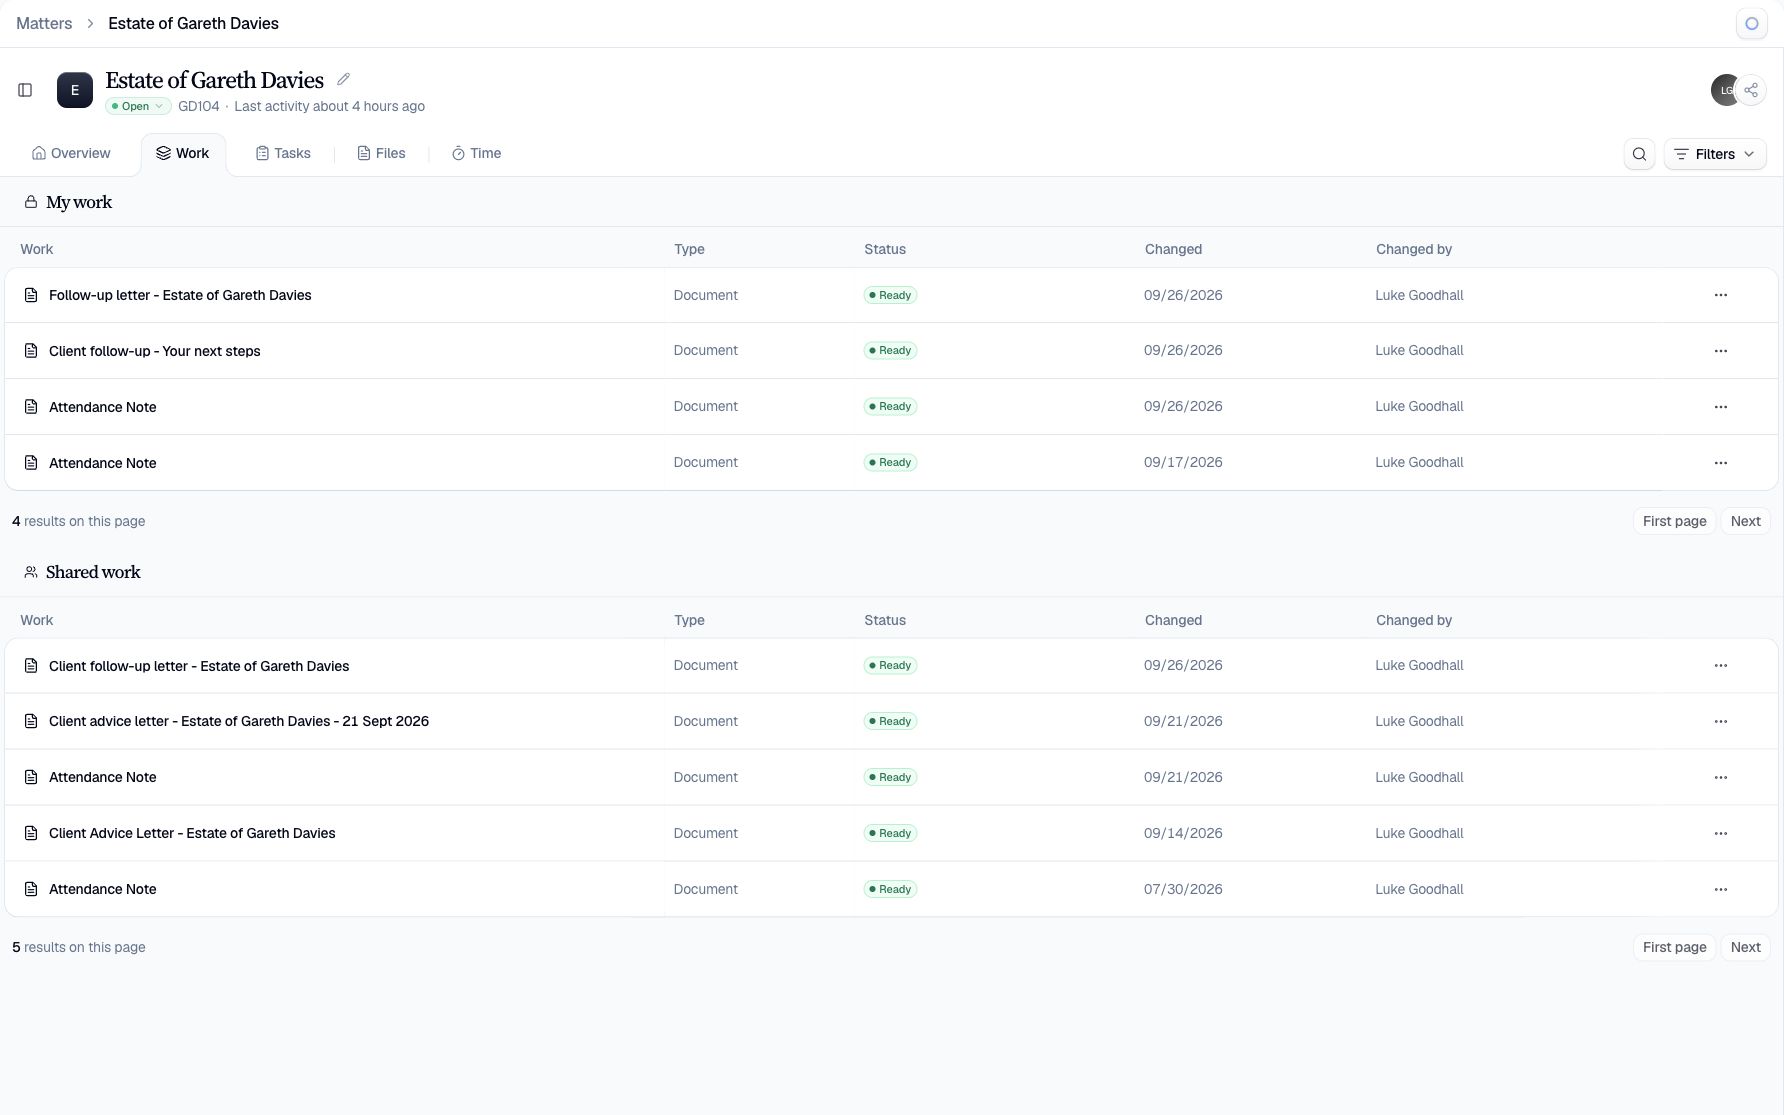Click the LG user avatar
This screenshot has width=1784, height=1115.
(1724, 90)
